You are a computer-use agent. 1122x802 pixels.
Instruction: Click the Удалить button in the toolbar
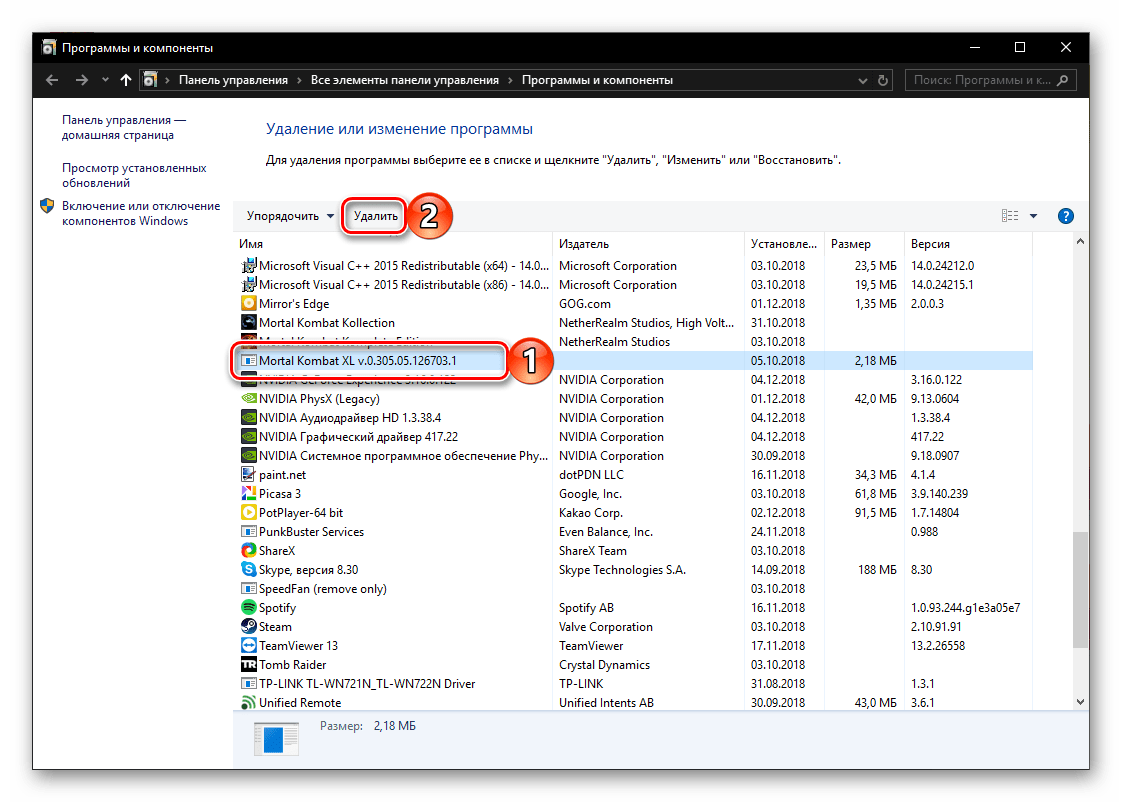tap(375, 216)
